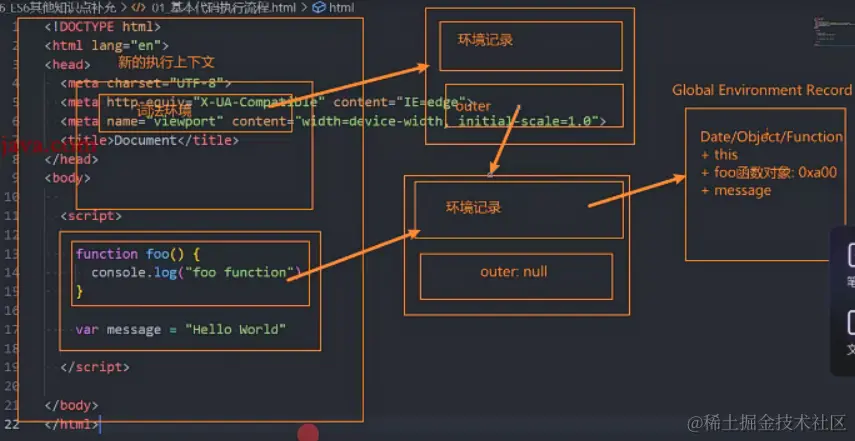The image size is (855, 441).
Task: Click the var message declaration line
Action: (181, 329)
